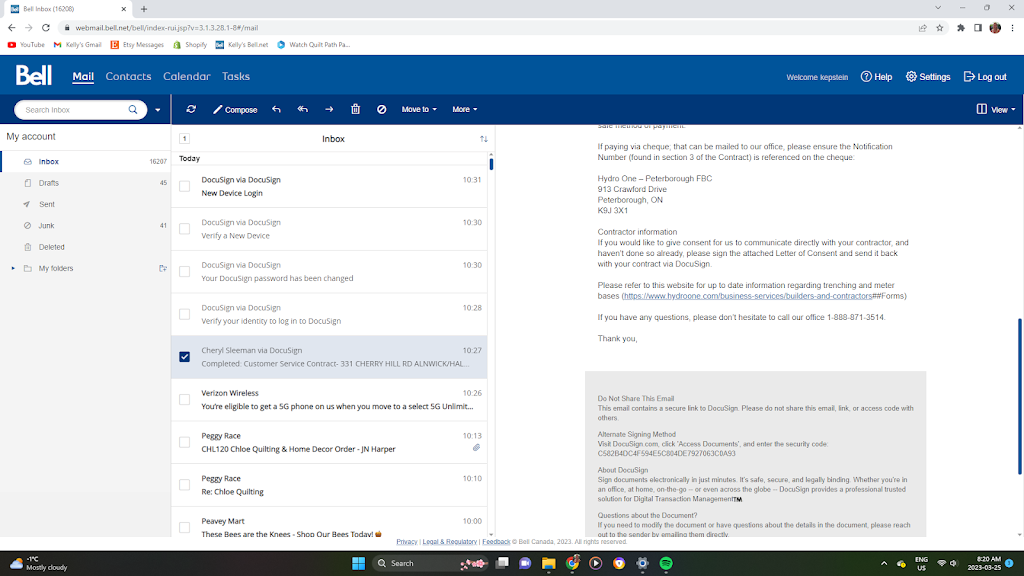Click the Reply All double-arrow icon
1024x576 pixels.
pos(302,109)
